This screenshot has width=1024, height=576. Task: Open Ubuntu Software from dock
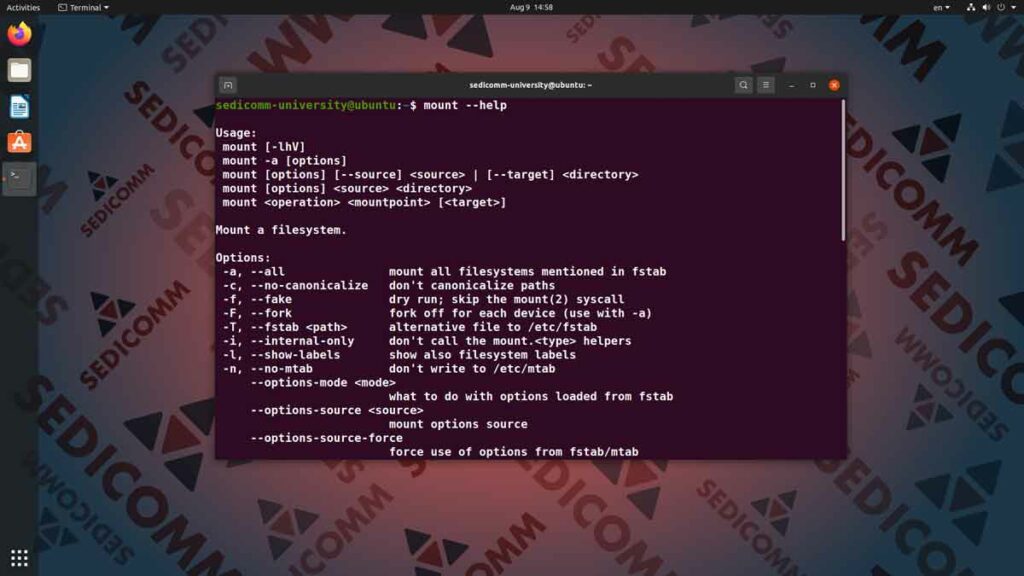click(x=19, y=142)
